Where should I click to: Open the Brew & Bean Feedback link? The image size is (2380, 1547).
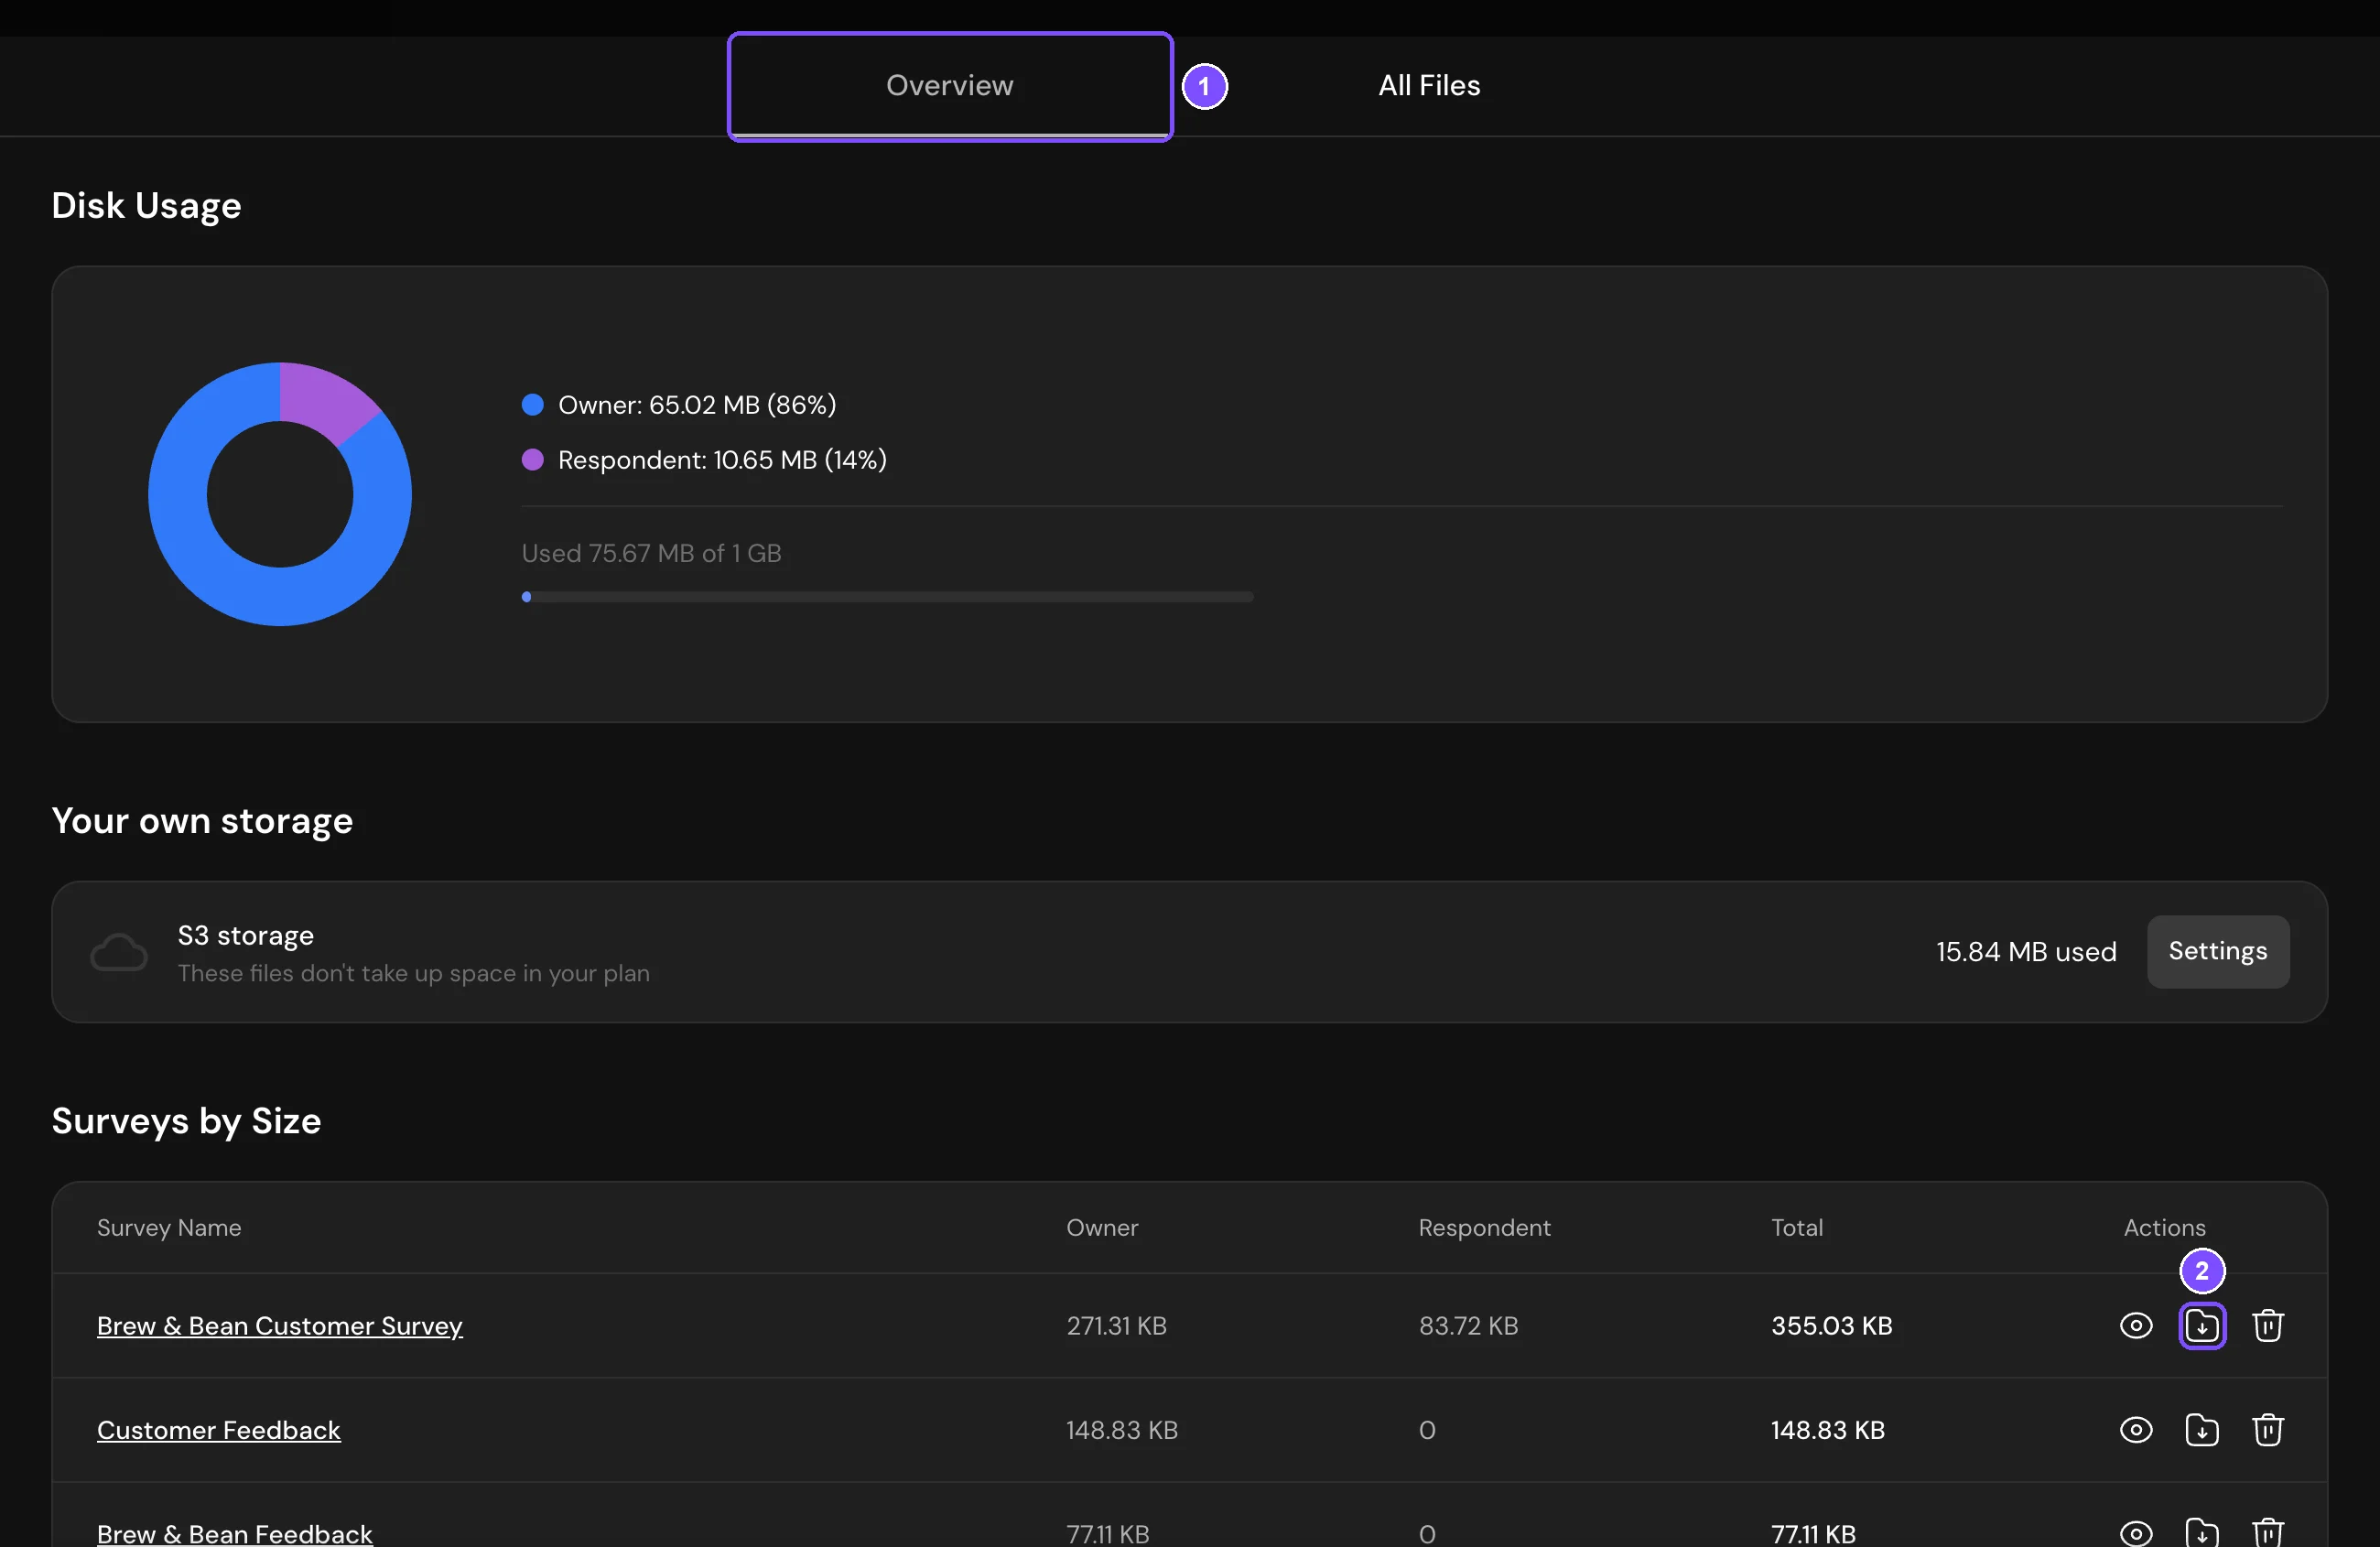tap(235, 1533)
